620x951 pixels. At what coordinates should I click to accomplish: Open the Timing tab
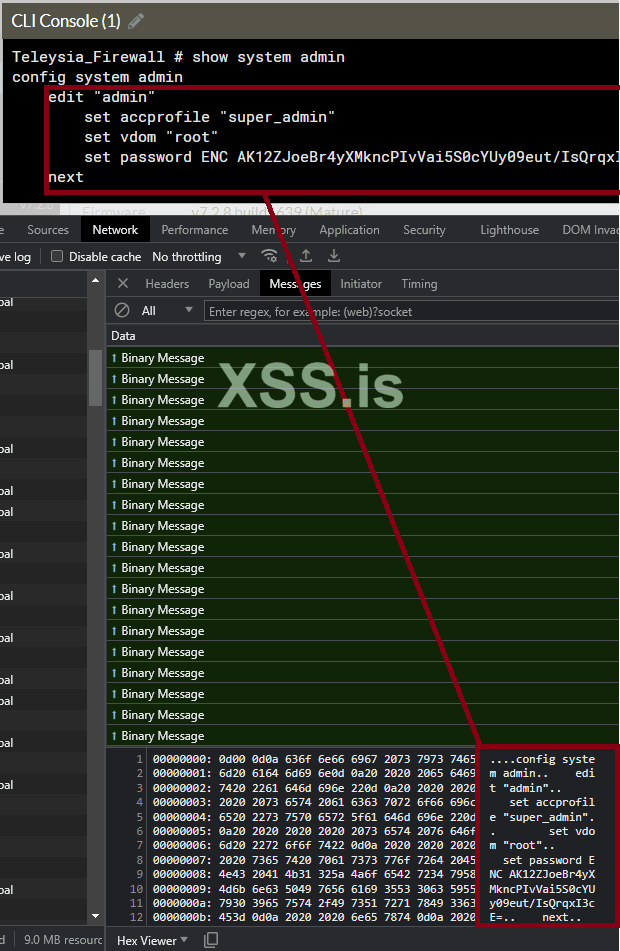pyautogui.click(x=419, y=284)
